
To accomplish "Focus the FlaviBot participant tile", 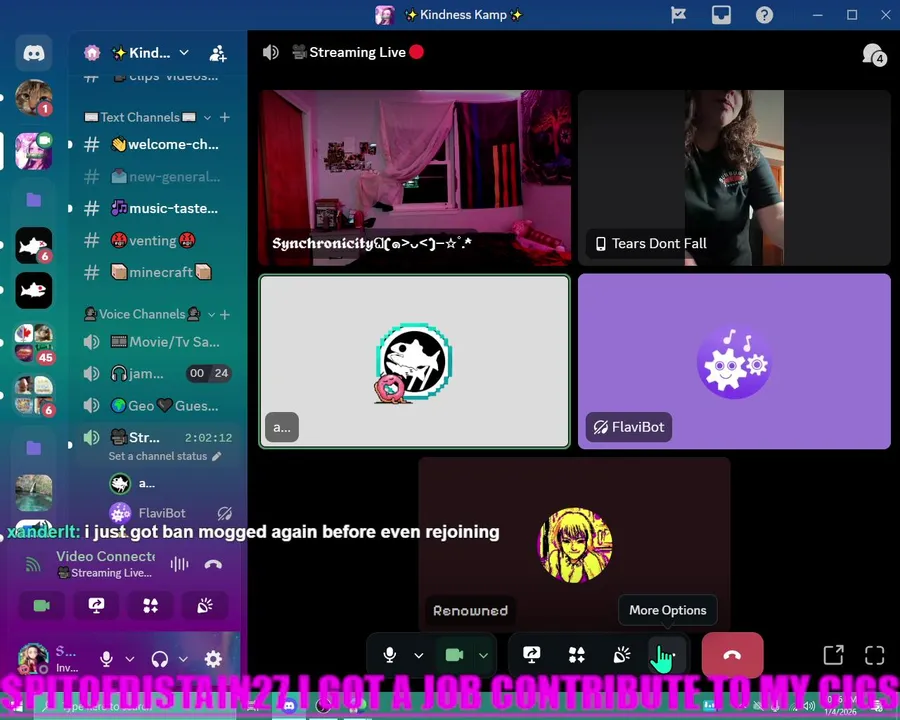I will (734, 361).
